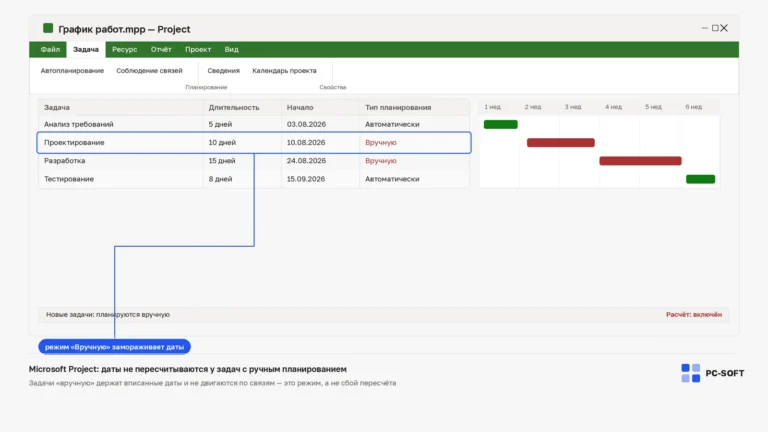Viewport: 768px width, 432px height.
Task: Click the 5 дней duration cell
Action: point(220,124)
